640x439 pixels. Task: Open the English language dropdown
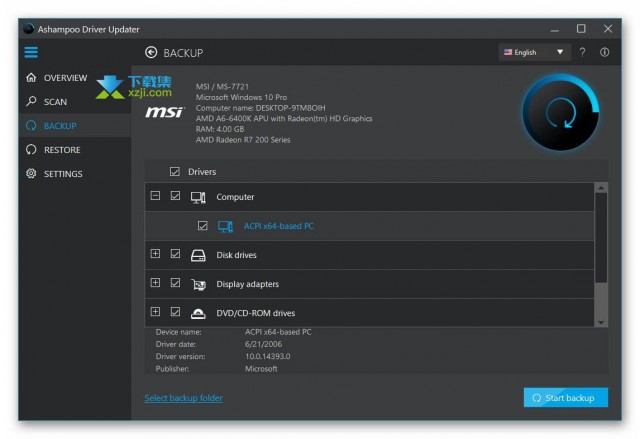point(534,52)
